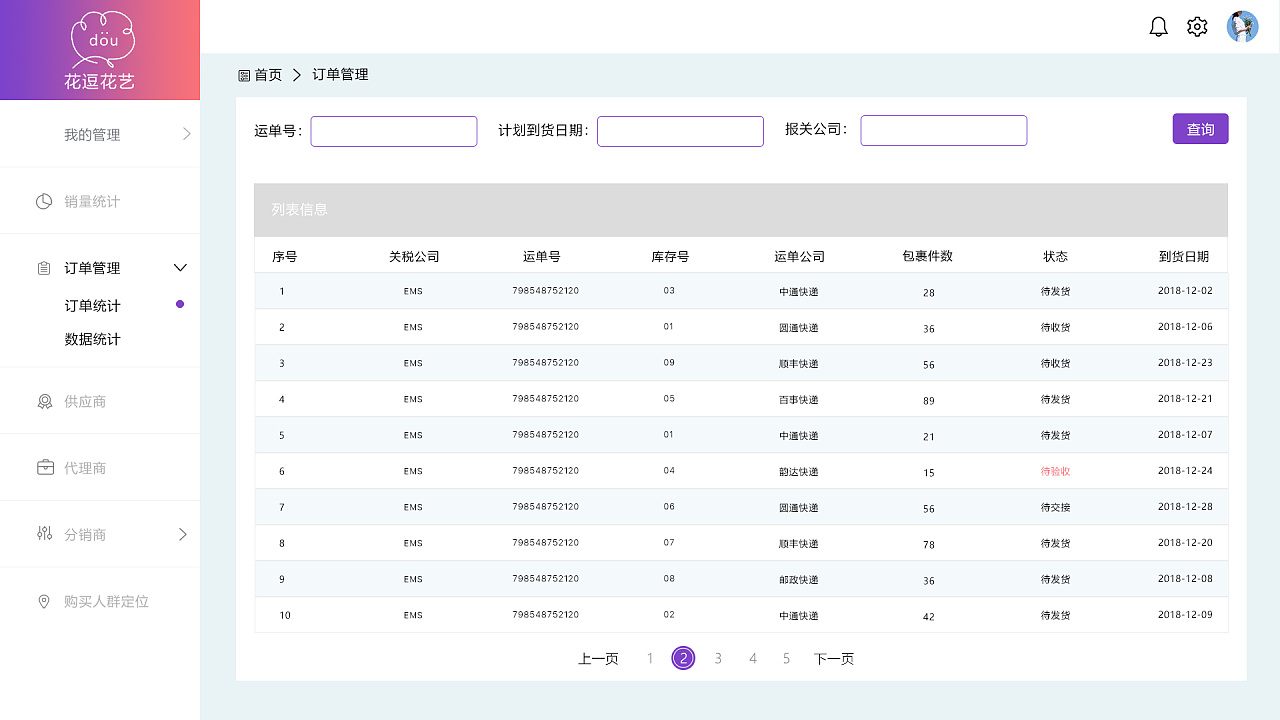Viewport: 1280px width, 720px height.
Task: Click the supplier badge icon
Action: tap(44, 402)
